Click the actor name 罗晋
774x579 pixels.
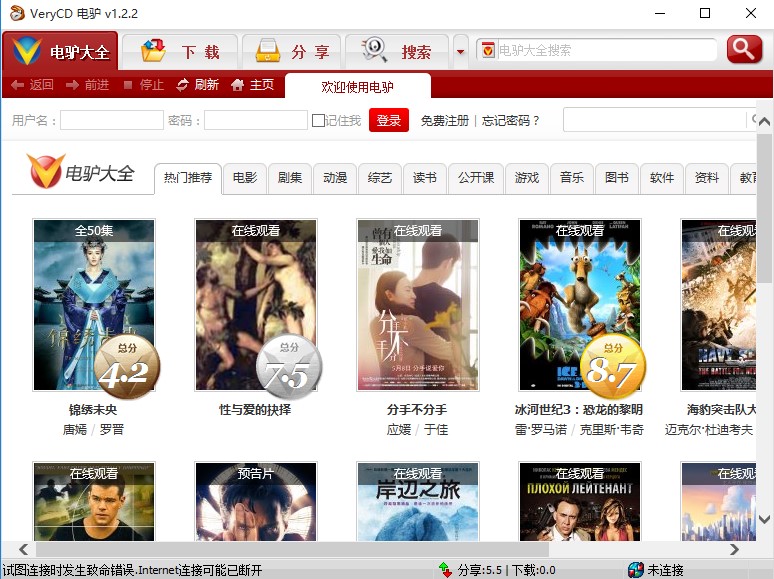point(112,429)
